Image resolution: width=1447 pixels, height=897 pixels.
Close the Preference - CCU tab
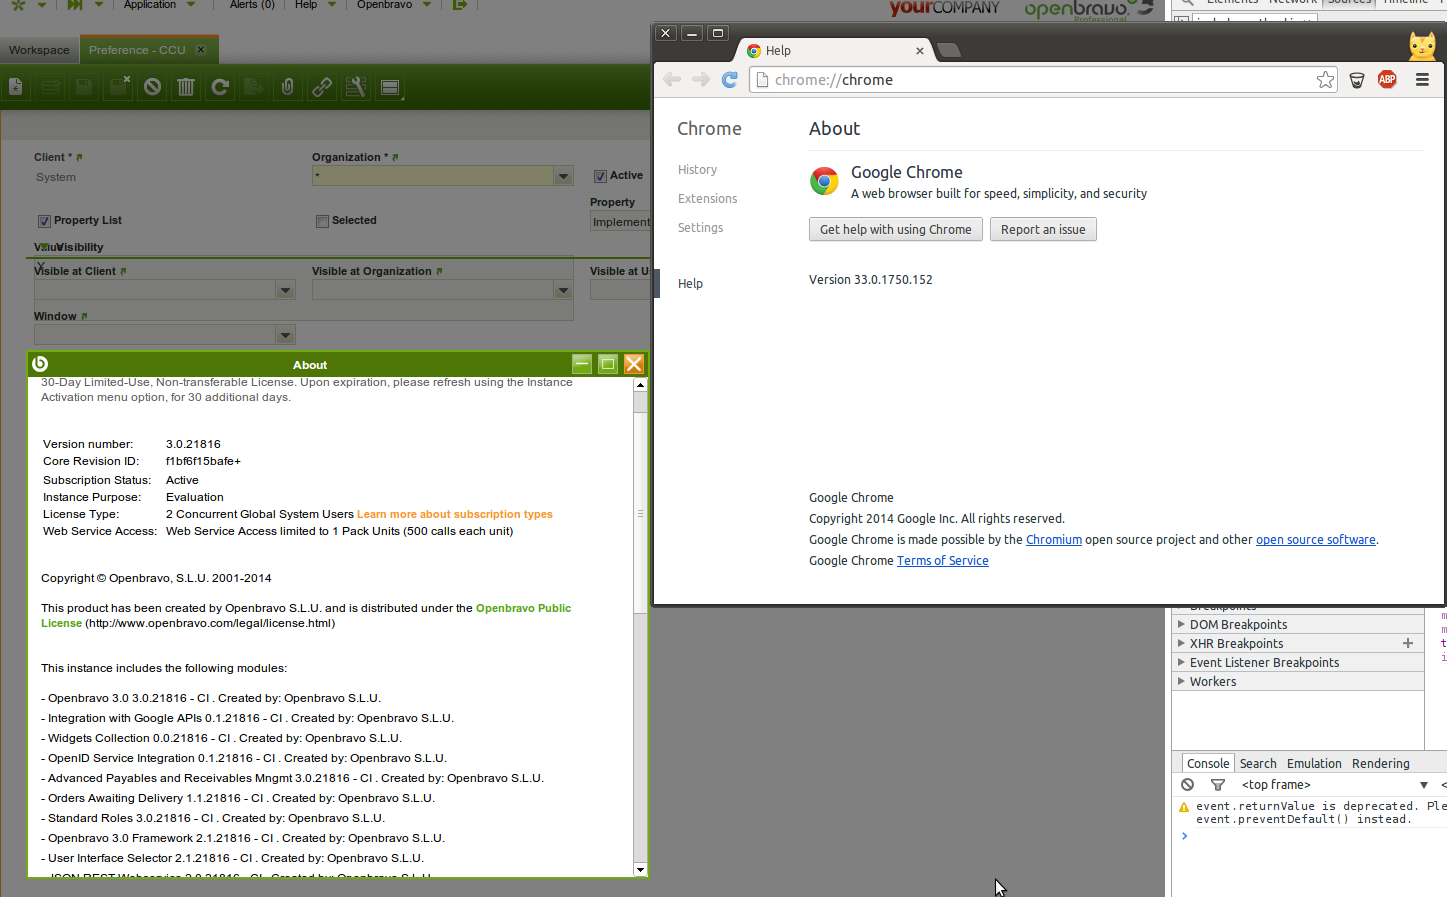[x=201, y=50]
